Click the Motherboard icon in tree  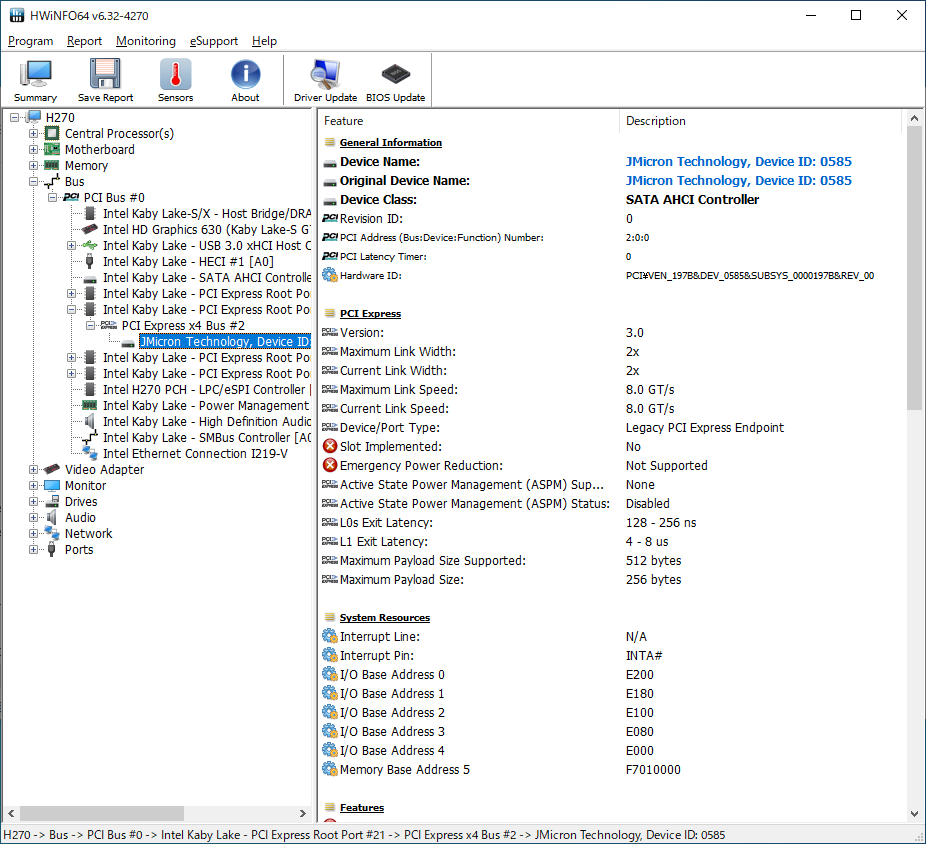tap(52, 149)
